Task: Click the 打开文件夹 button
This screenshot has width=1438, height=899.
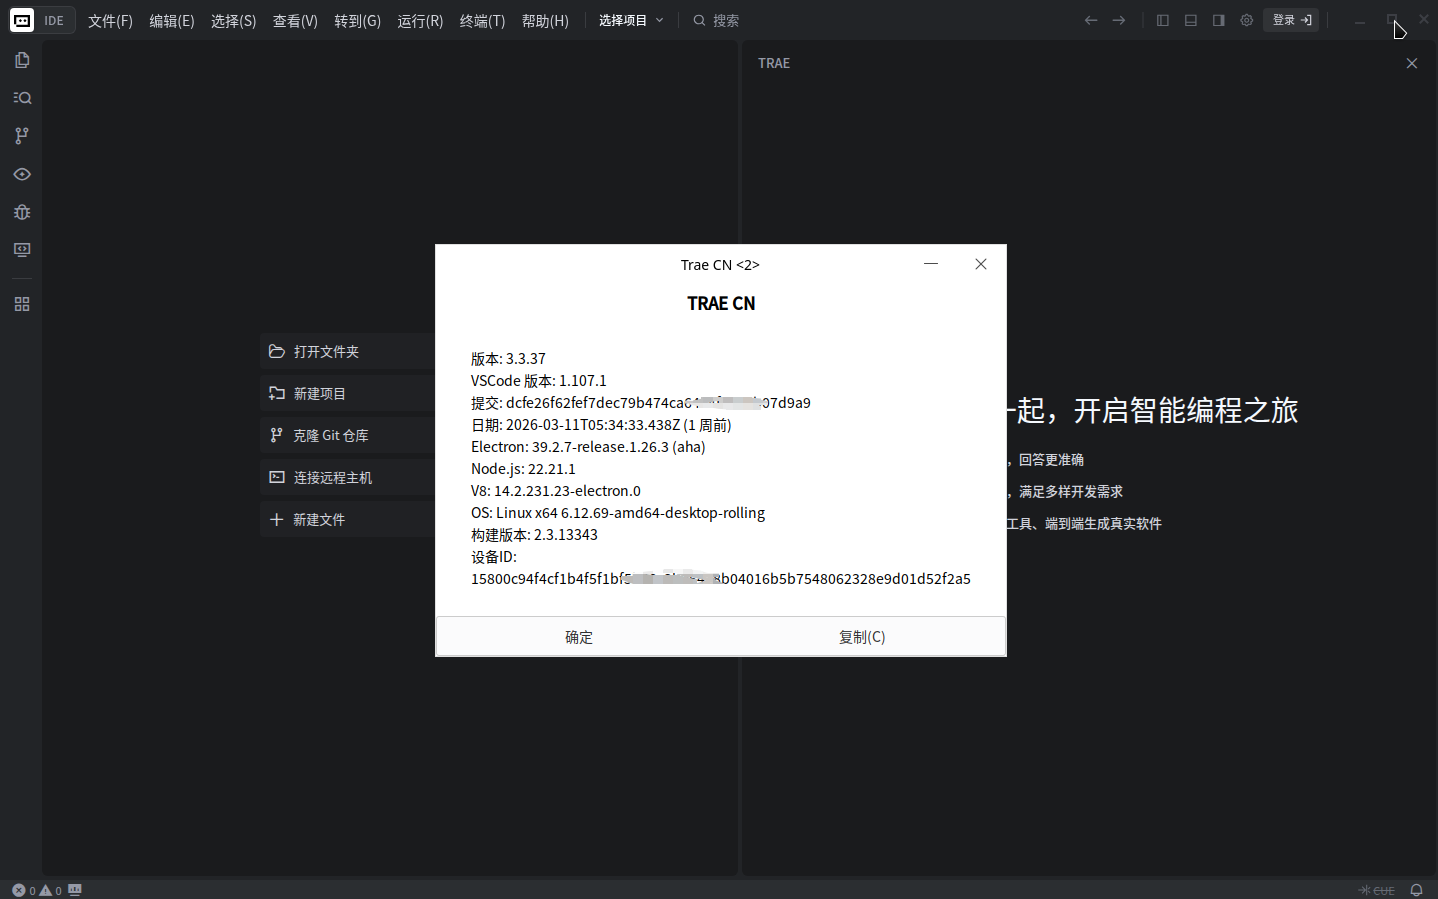Action: coord(348,352)
